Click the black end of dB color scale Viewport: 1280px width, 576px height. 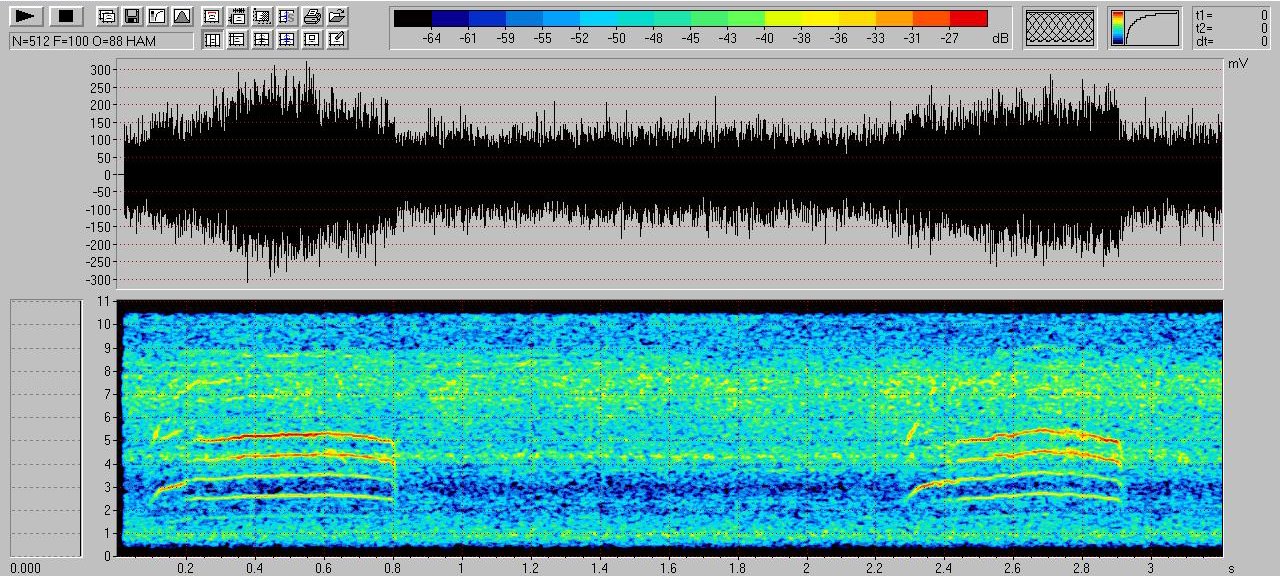click(412, 18)
